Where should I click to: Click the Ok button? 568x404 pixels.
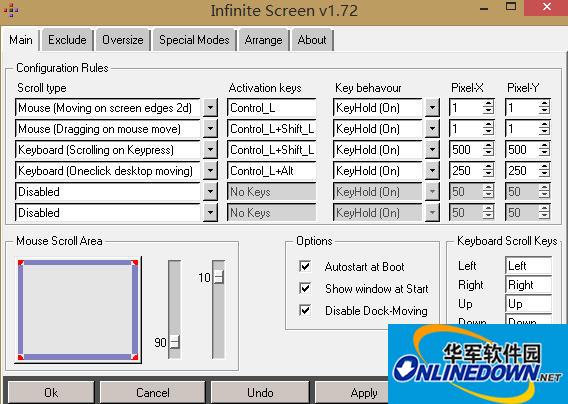coord(51,392)
